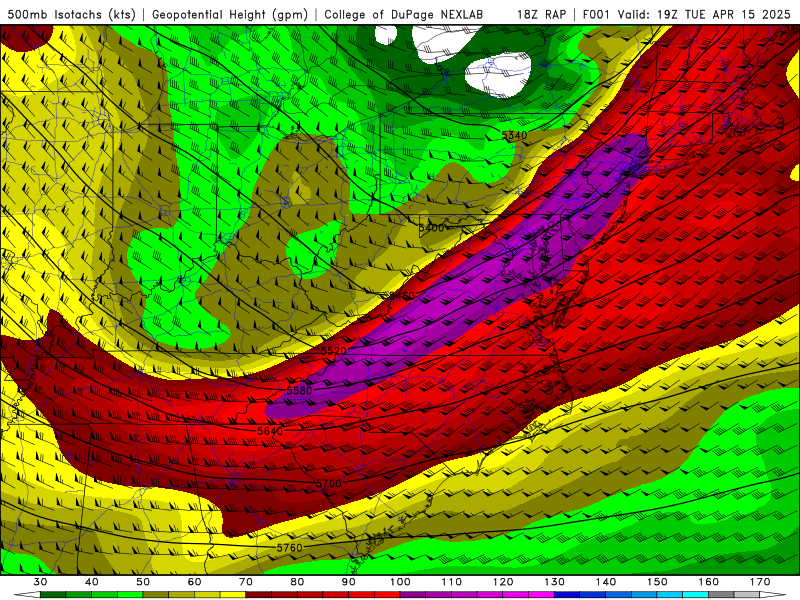Click the 70 value on the legend scale
This screenshot has width=800, height=600.
pyautogui.click(x=246, y=582)
